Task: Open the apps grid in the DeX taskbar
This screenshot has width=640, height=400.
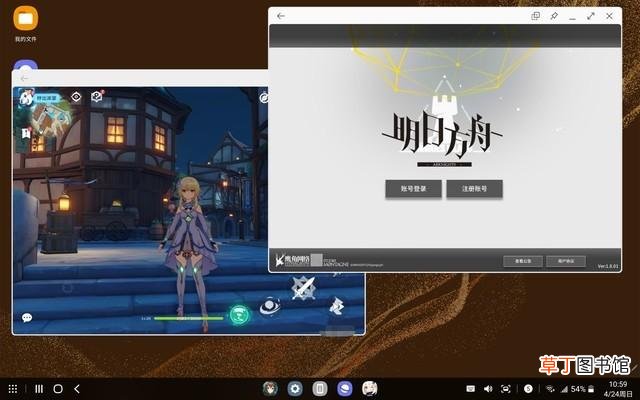Action: pos(13,389)
